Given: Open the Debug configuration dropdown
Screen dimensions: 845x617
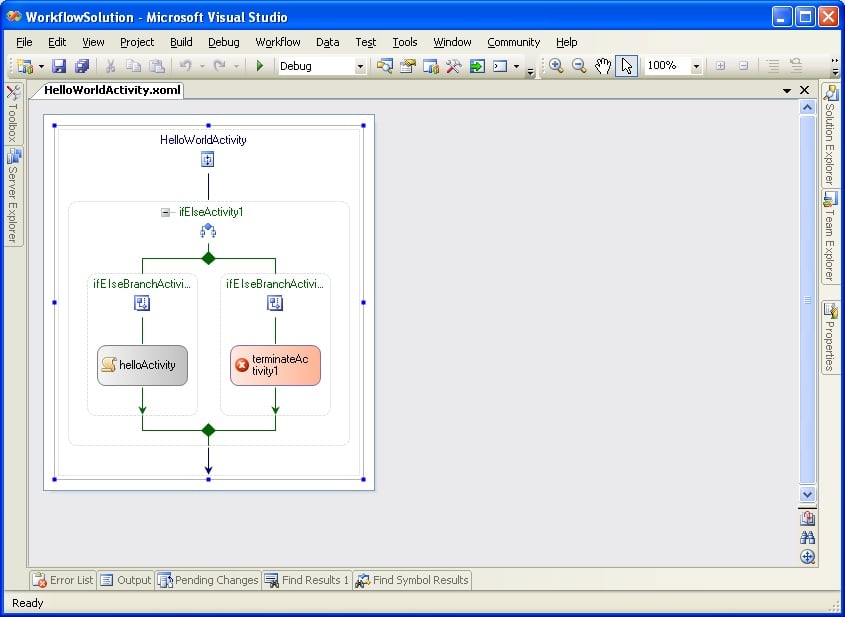Looking at the screenshot, I should click(x=360, y=66).
